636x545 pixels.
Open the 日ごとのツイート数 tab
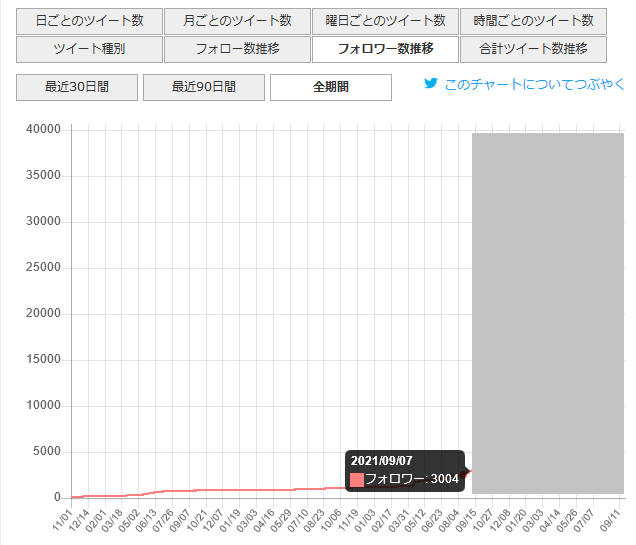(88, 21)
